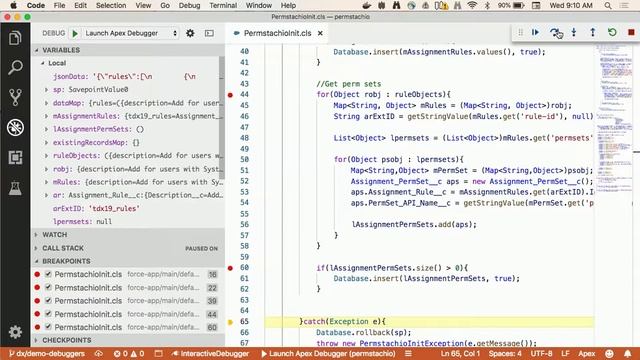640x360 pixels.
Task: Expand the CHECKPOINTS section
Action: pyautogui.click(x=128, y=340)
